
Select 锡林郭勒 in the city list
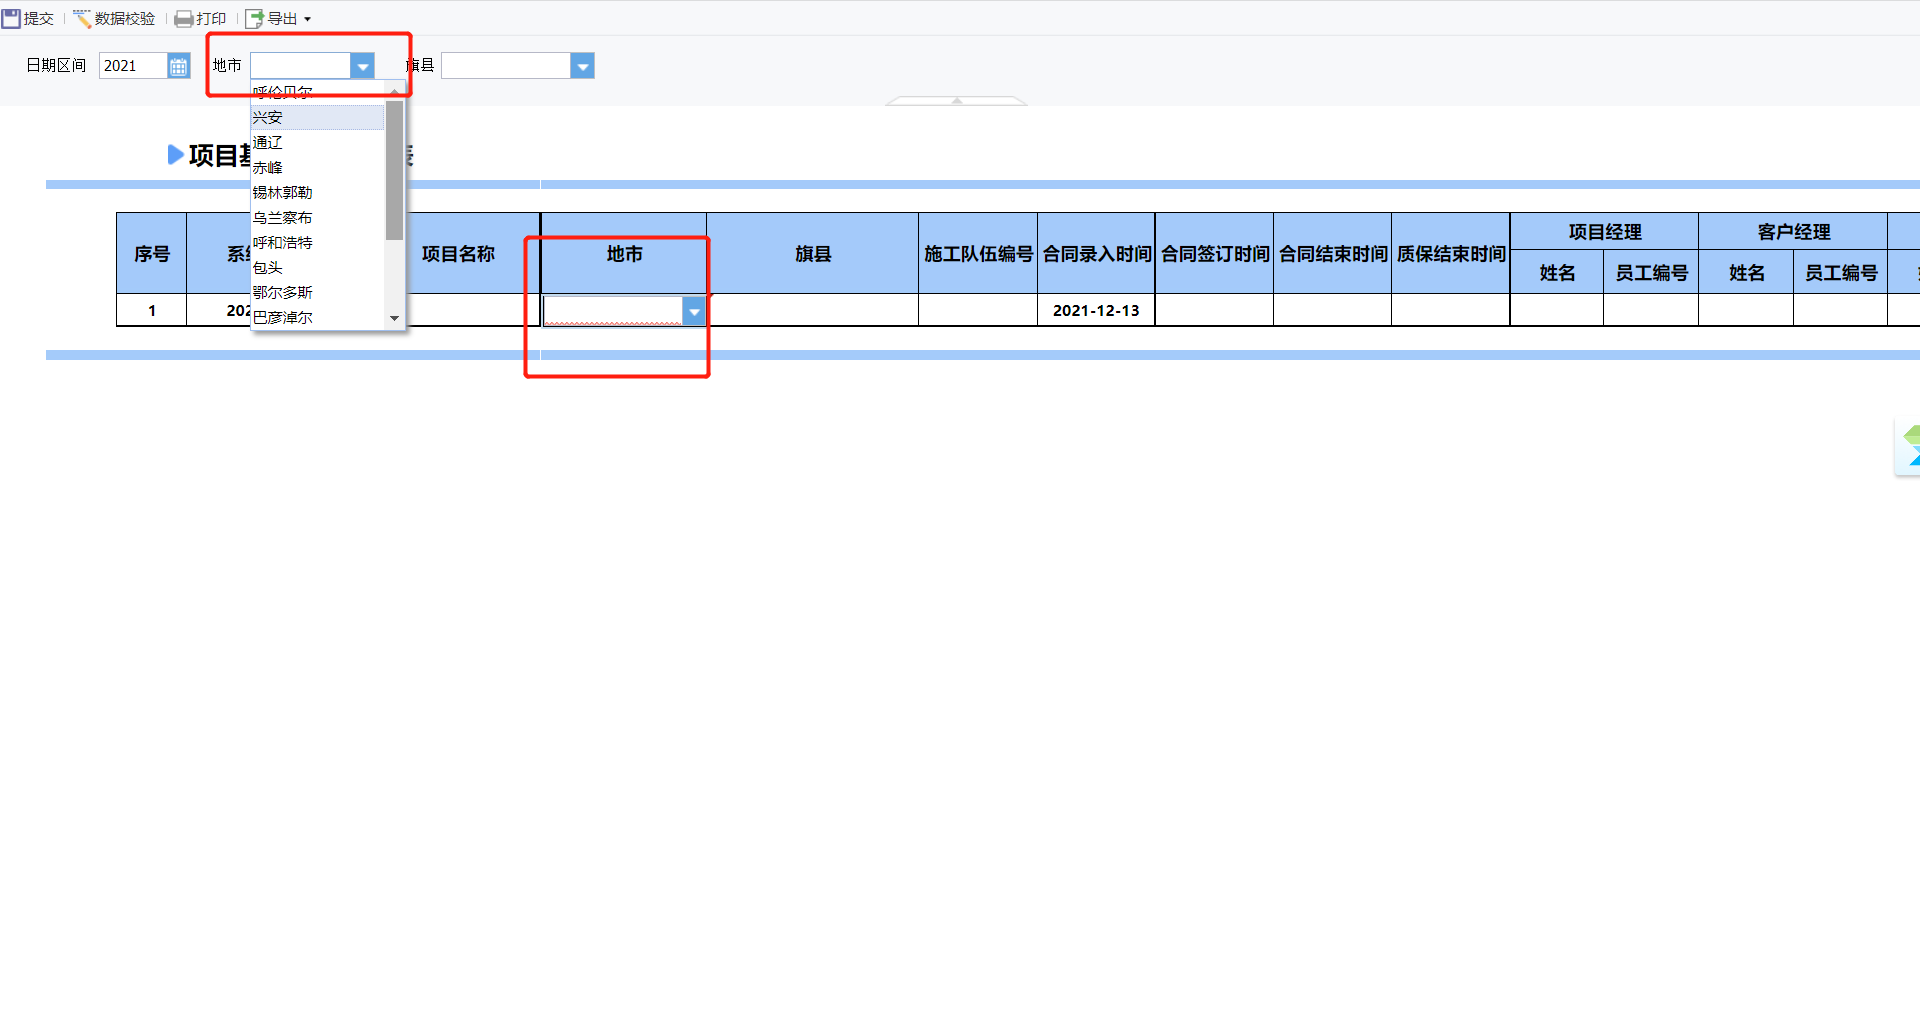(x=317, y=192)
